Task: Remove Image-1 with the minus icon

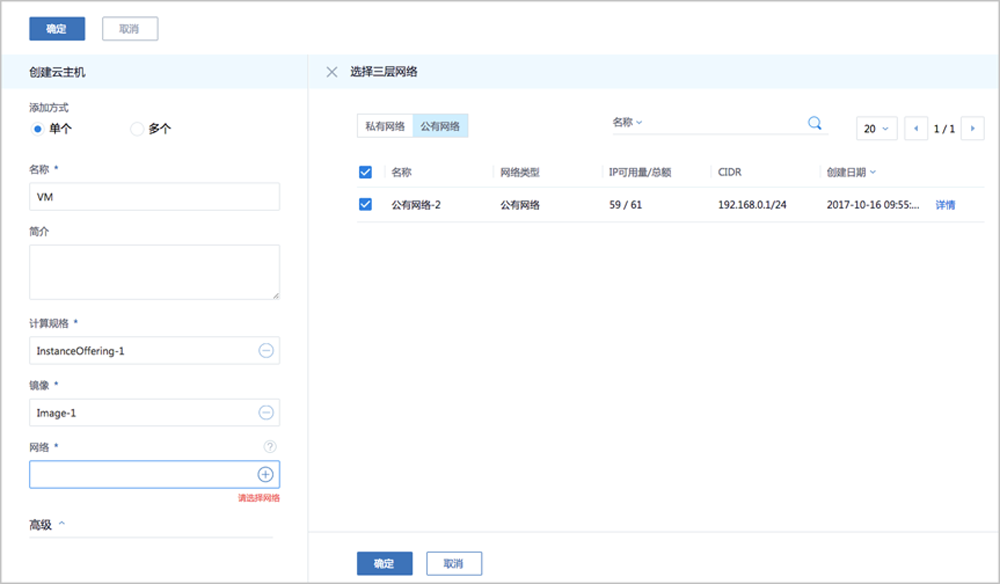Action: pyautogui.click(x=266, y=412)
